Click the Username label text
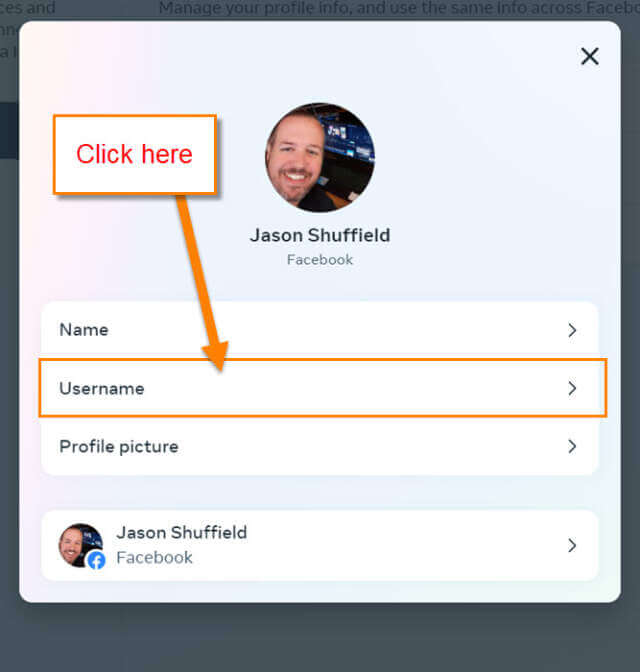The height and width of the screenshot is (672, 640). (102, 388)
